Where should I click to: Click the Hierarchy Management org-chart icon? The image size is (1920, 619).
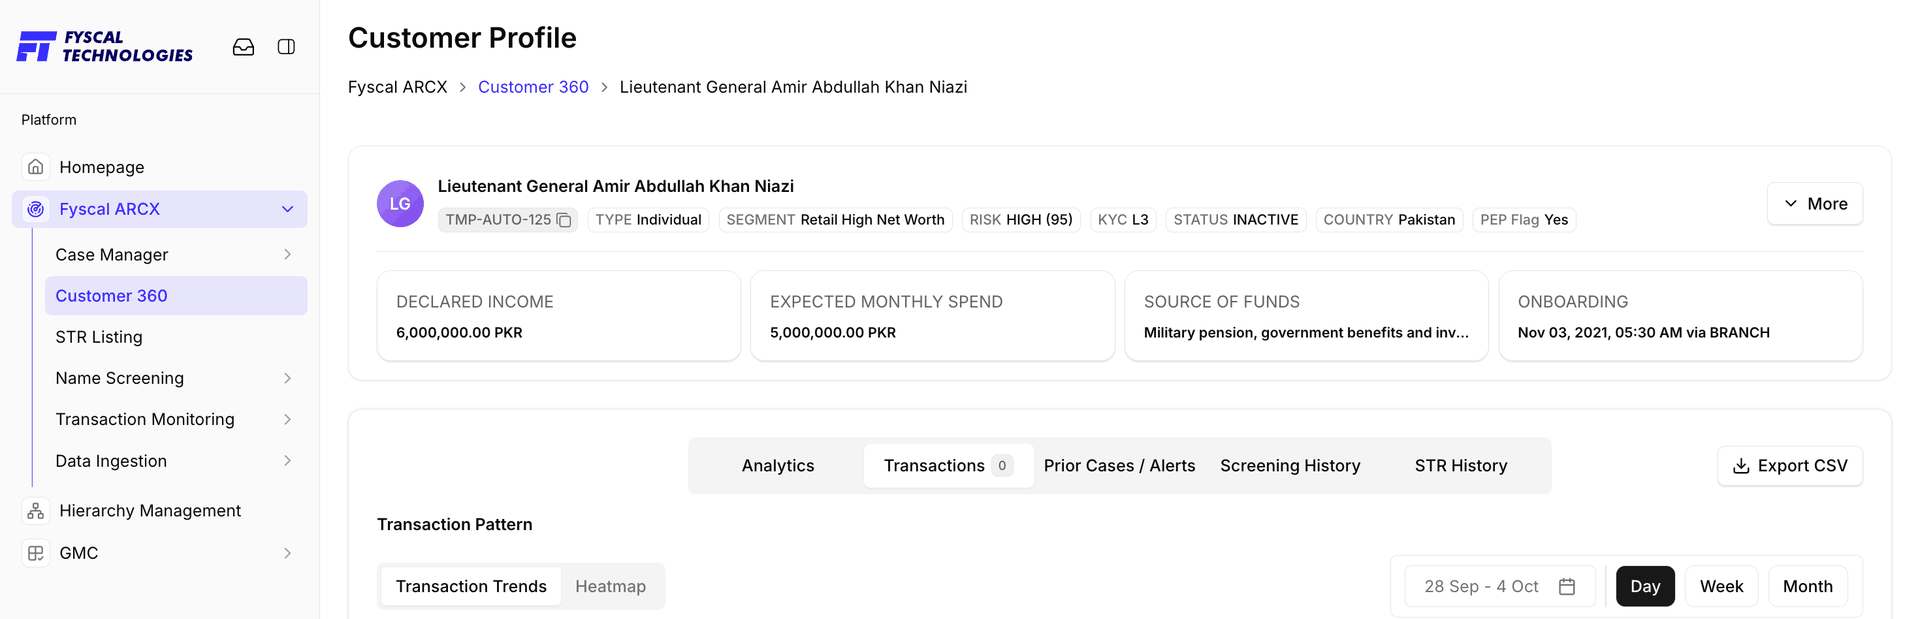[36, 511]
